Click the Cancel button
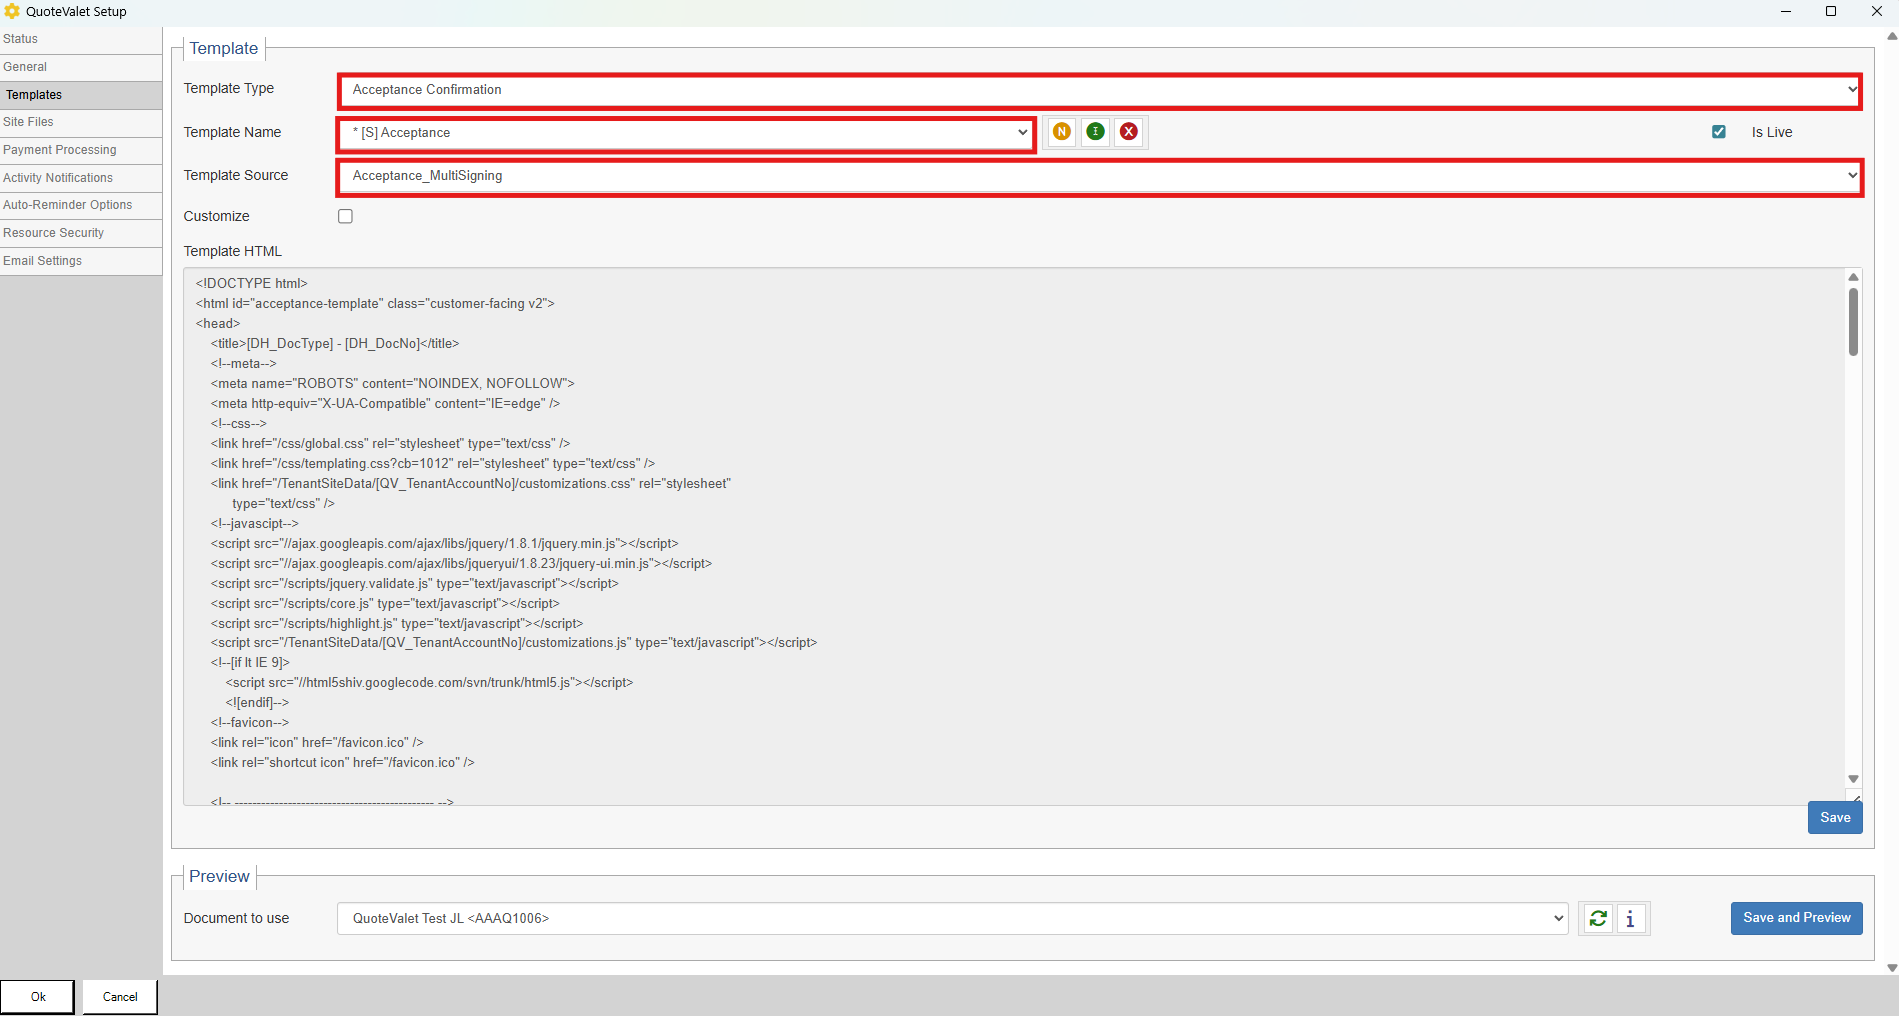 point(120,997)
